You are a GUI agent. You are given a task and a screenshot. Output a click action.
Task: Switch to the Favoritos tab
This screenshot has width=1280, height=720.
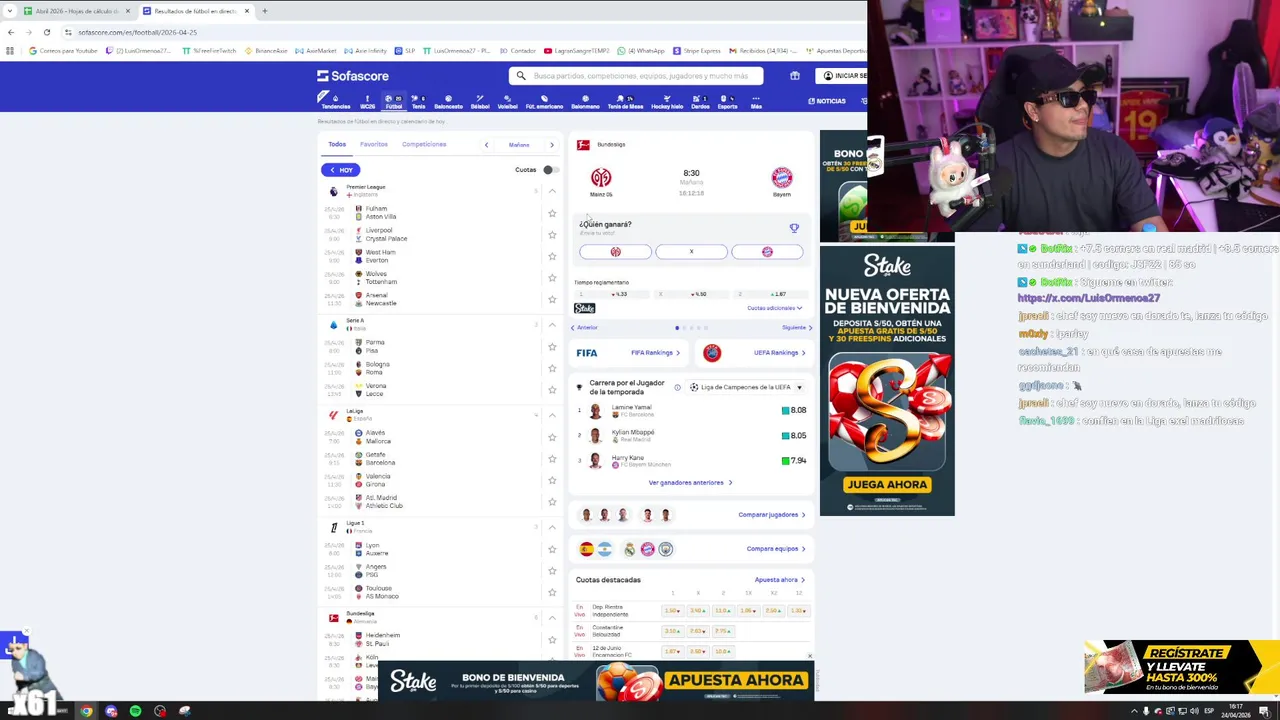pyautogui.click(x=374, y=145)
